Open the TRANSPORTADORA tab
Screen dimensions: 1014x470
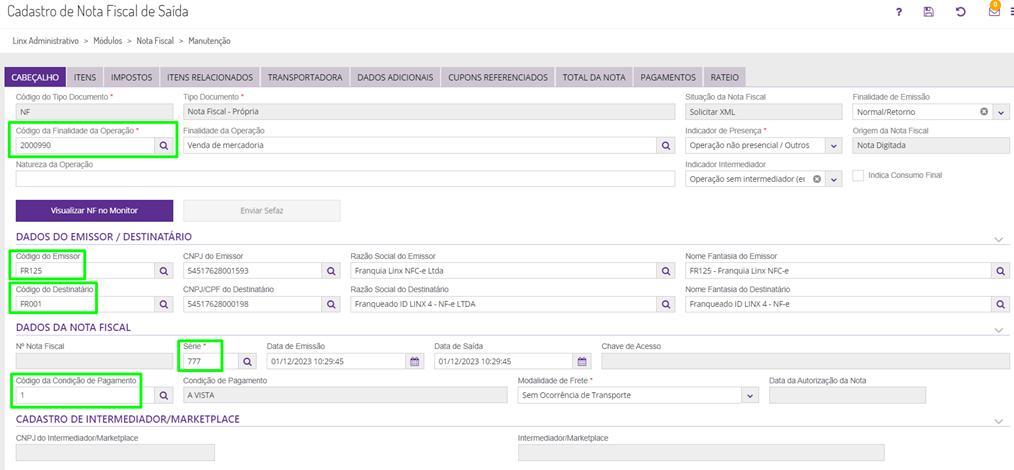(305, 77)
